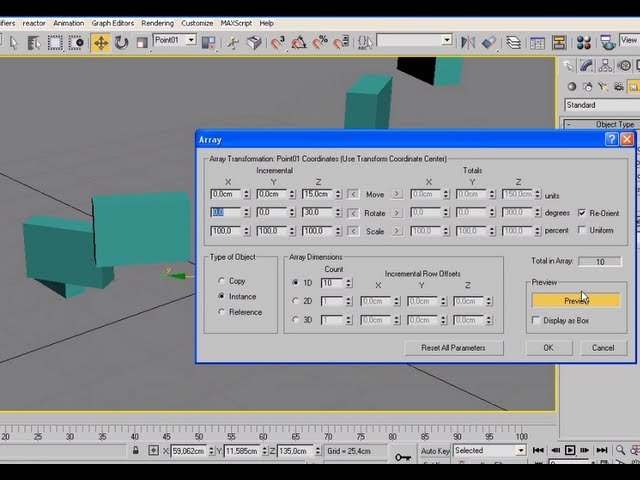Collapse the Object Type rollout
The height and width of the screenshot is (480, 640).
tap(602, 124)
